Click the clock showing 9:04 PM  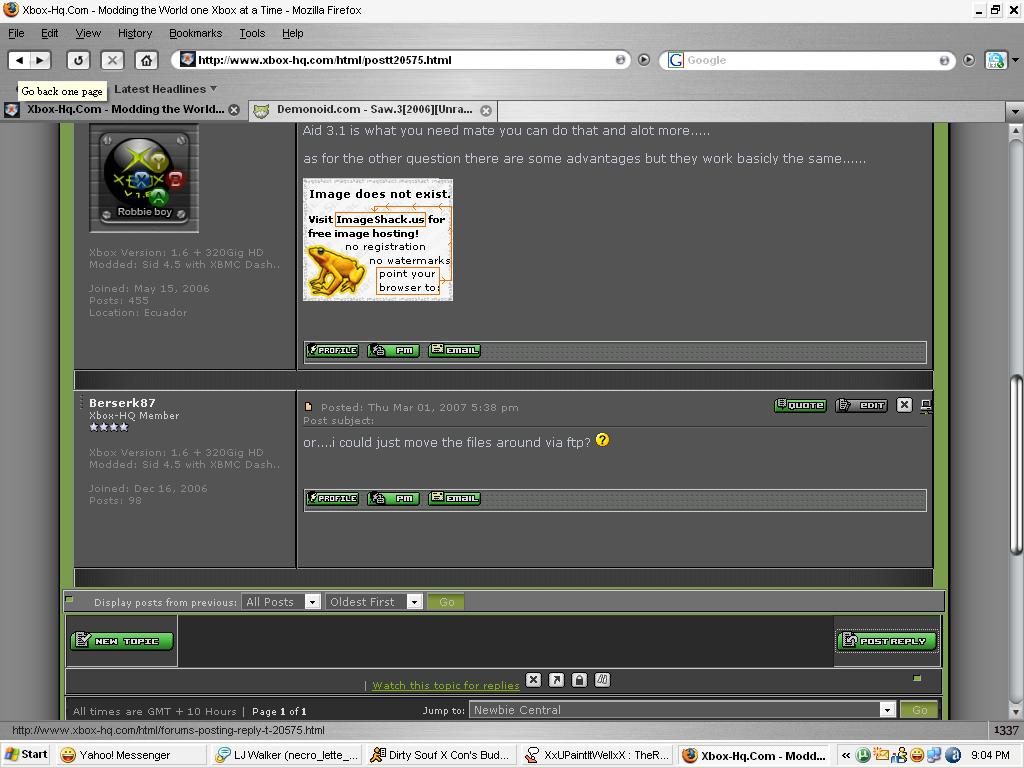(x=990, y=756)
